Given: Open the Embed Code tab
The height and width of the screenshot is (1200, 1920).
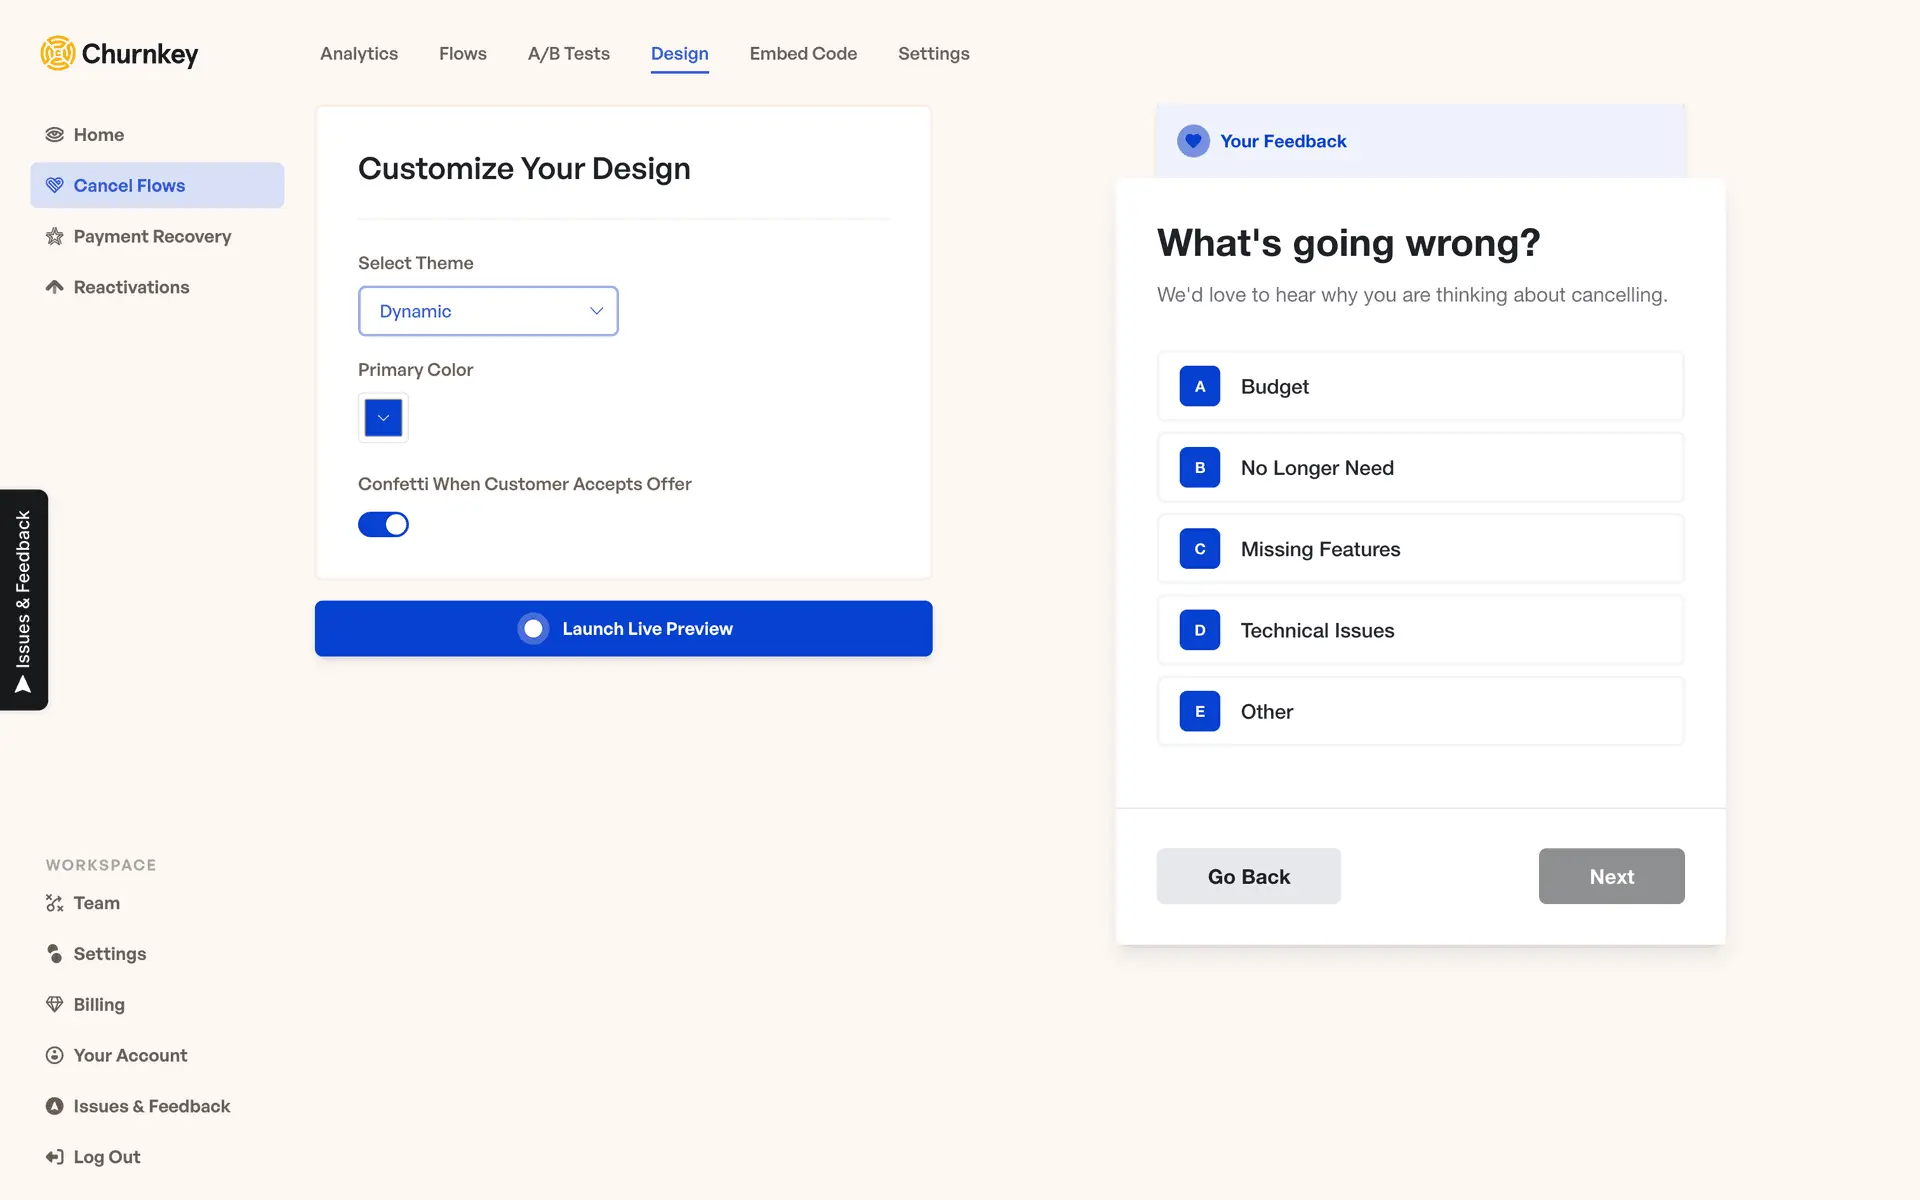Looking at the screenshot, I should coord(803,54).
